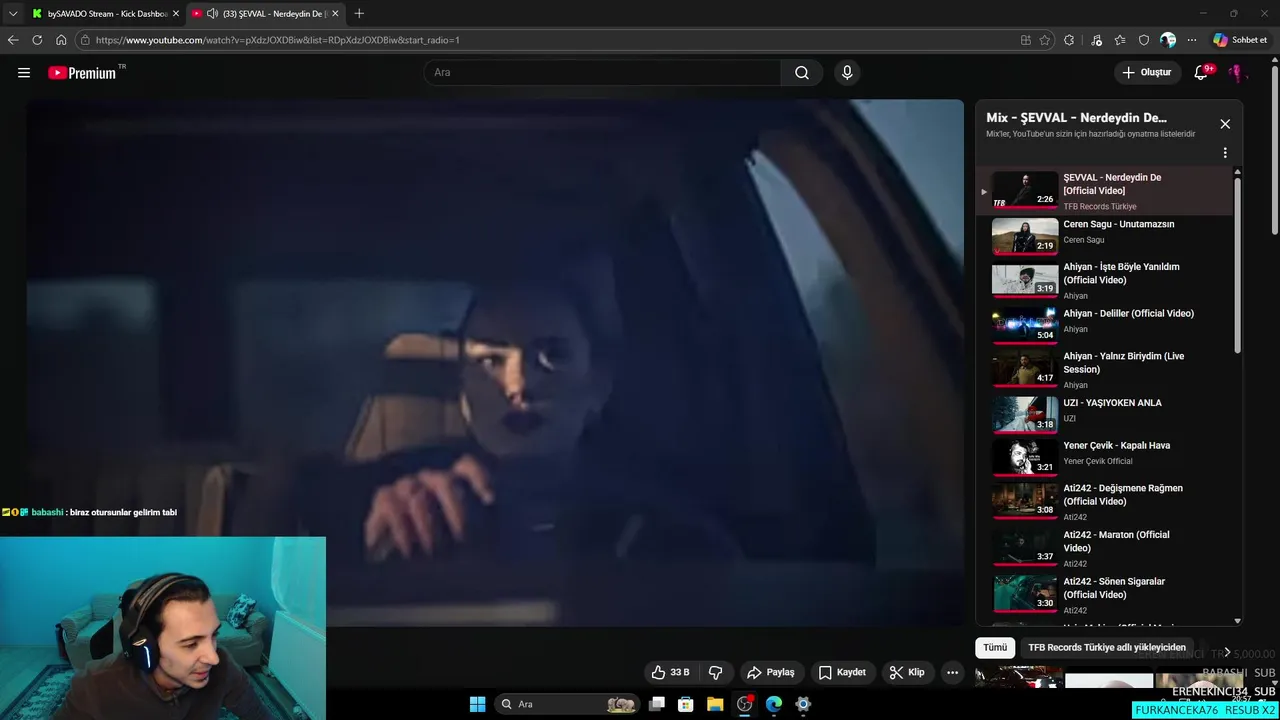The width and height of the screenshot is (1280, 720).
Task: Play UZI - YAŞIYOKEN ANLA
Action: pos(1105,414)
